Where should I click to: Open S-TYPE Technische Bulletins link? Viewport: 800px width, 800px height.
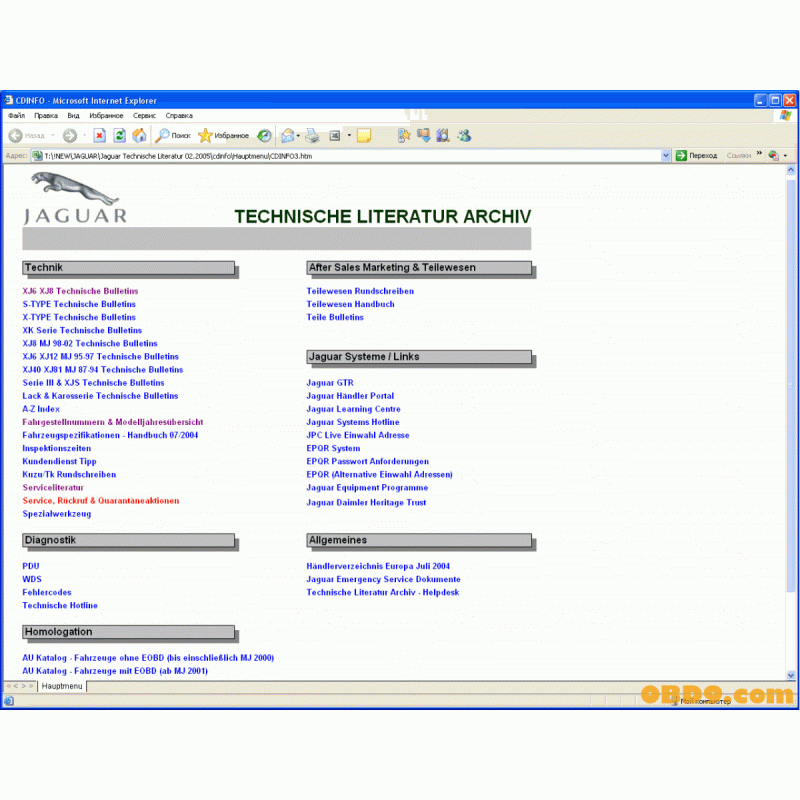point(79,304)
